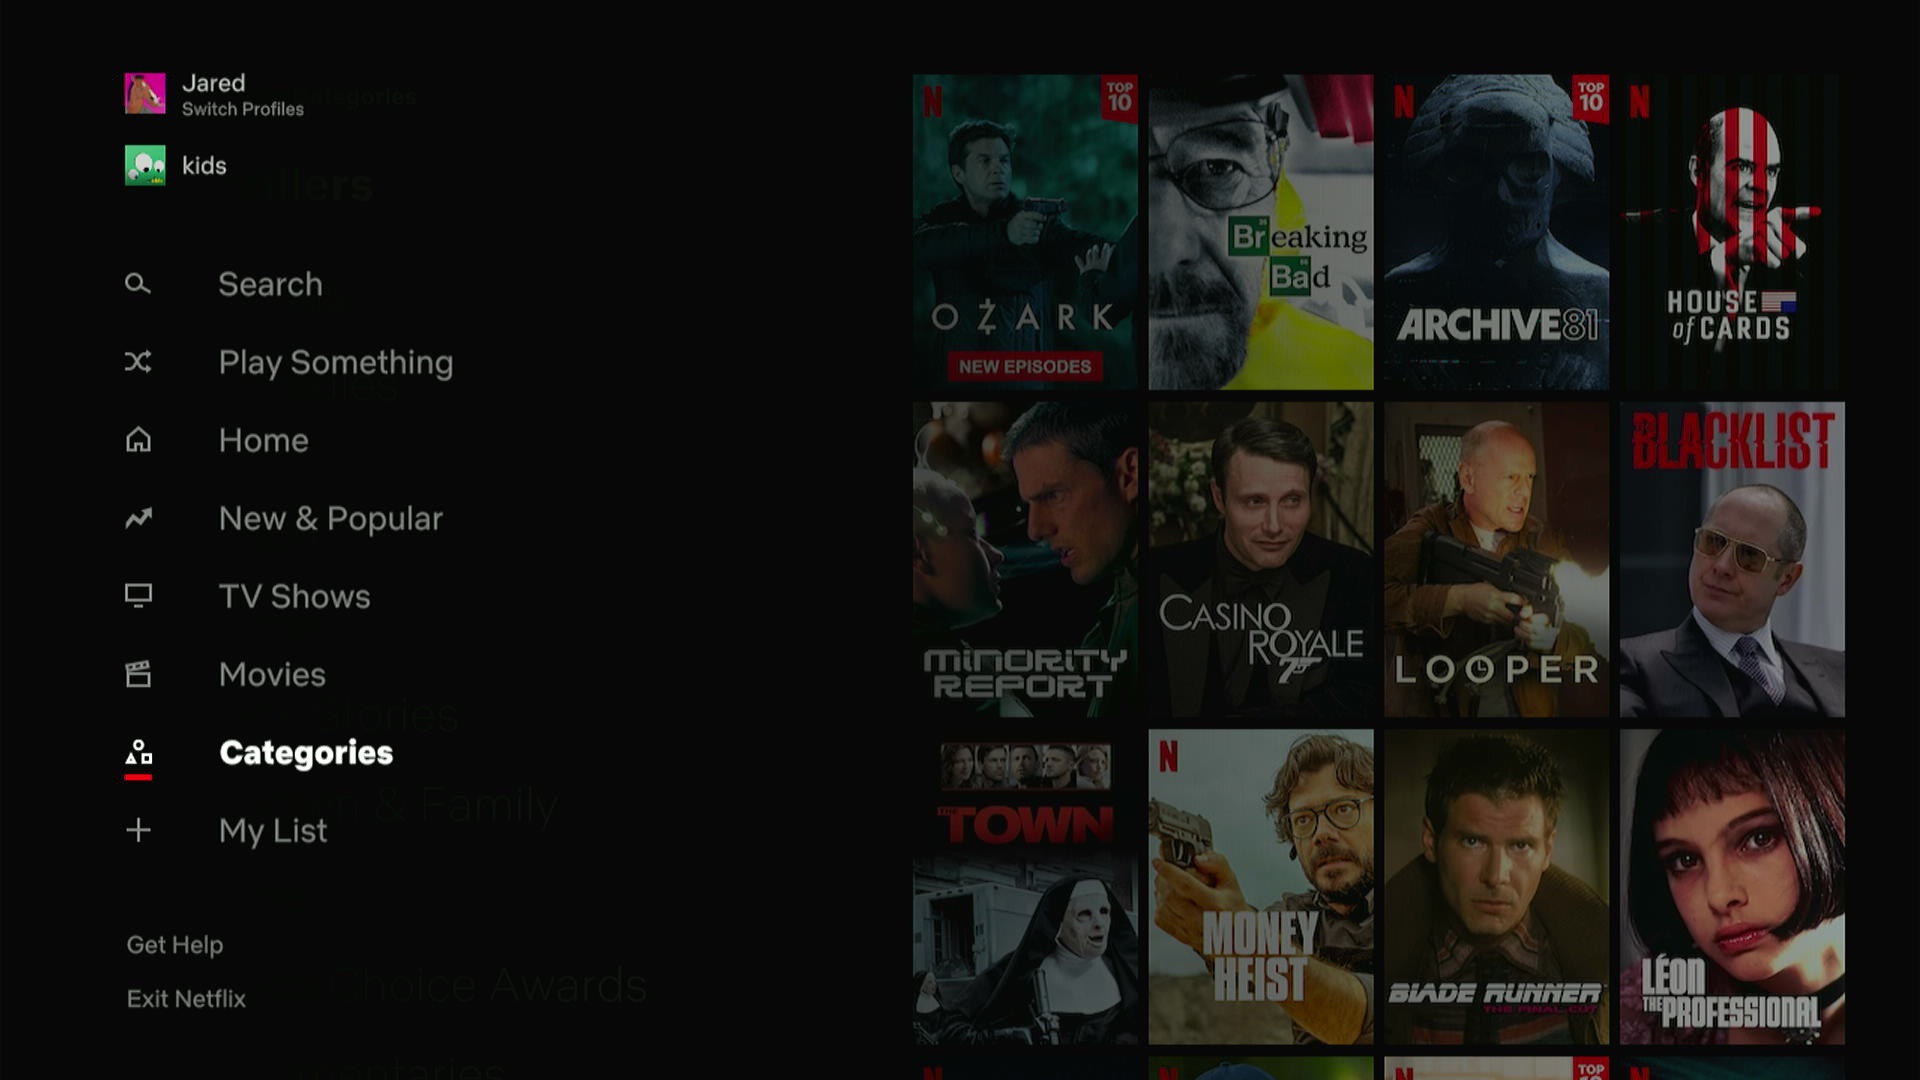The height and width of the screenshot is (1080, 1920).
Task: Click the Netflix Search icon
Action: pyautogui.click(x=136, y=284)
